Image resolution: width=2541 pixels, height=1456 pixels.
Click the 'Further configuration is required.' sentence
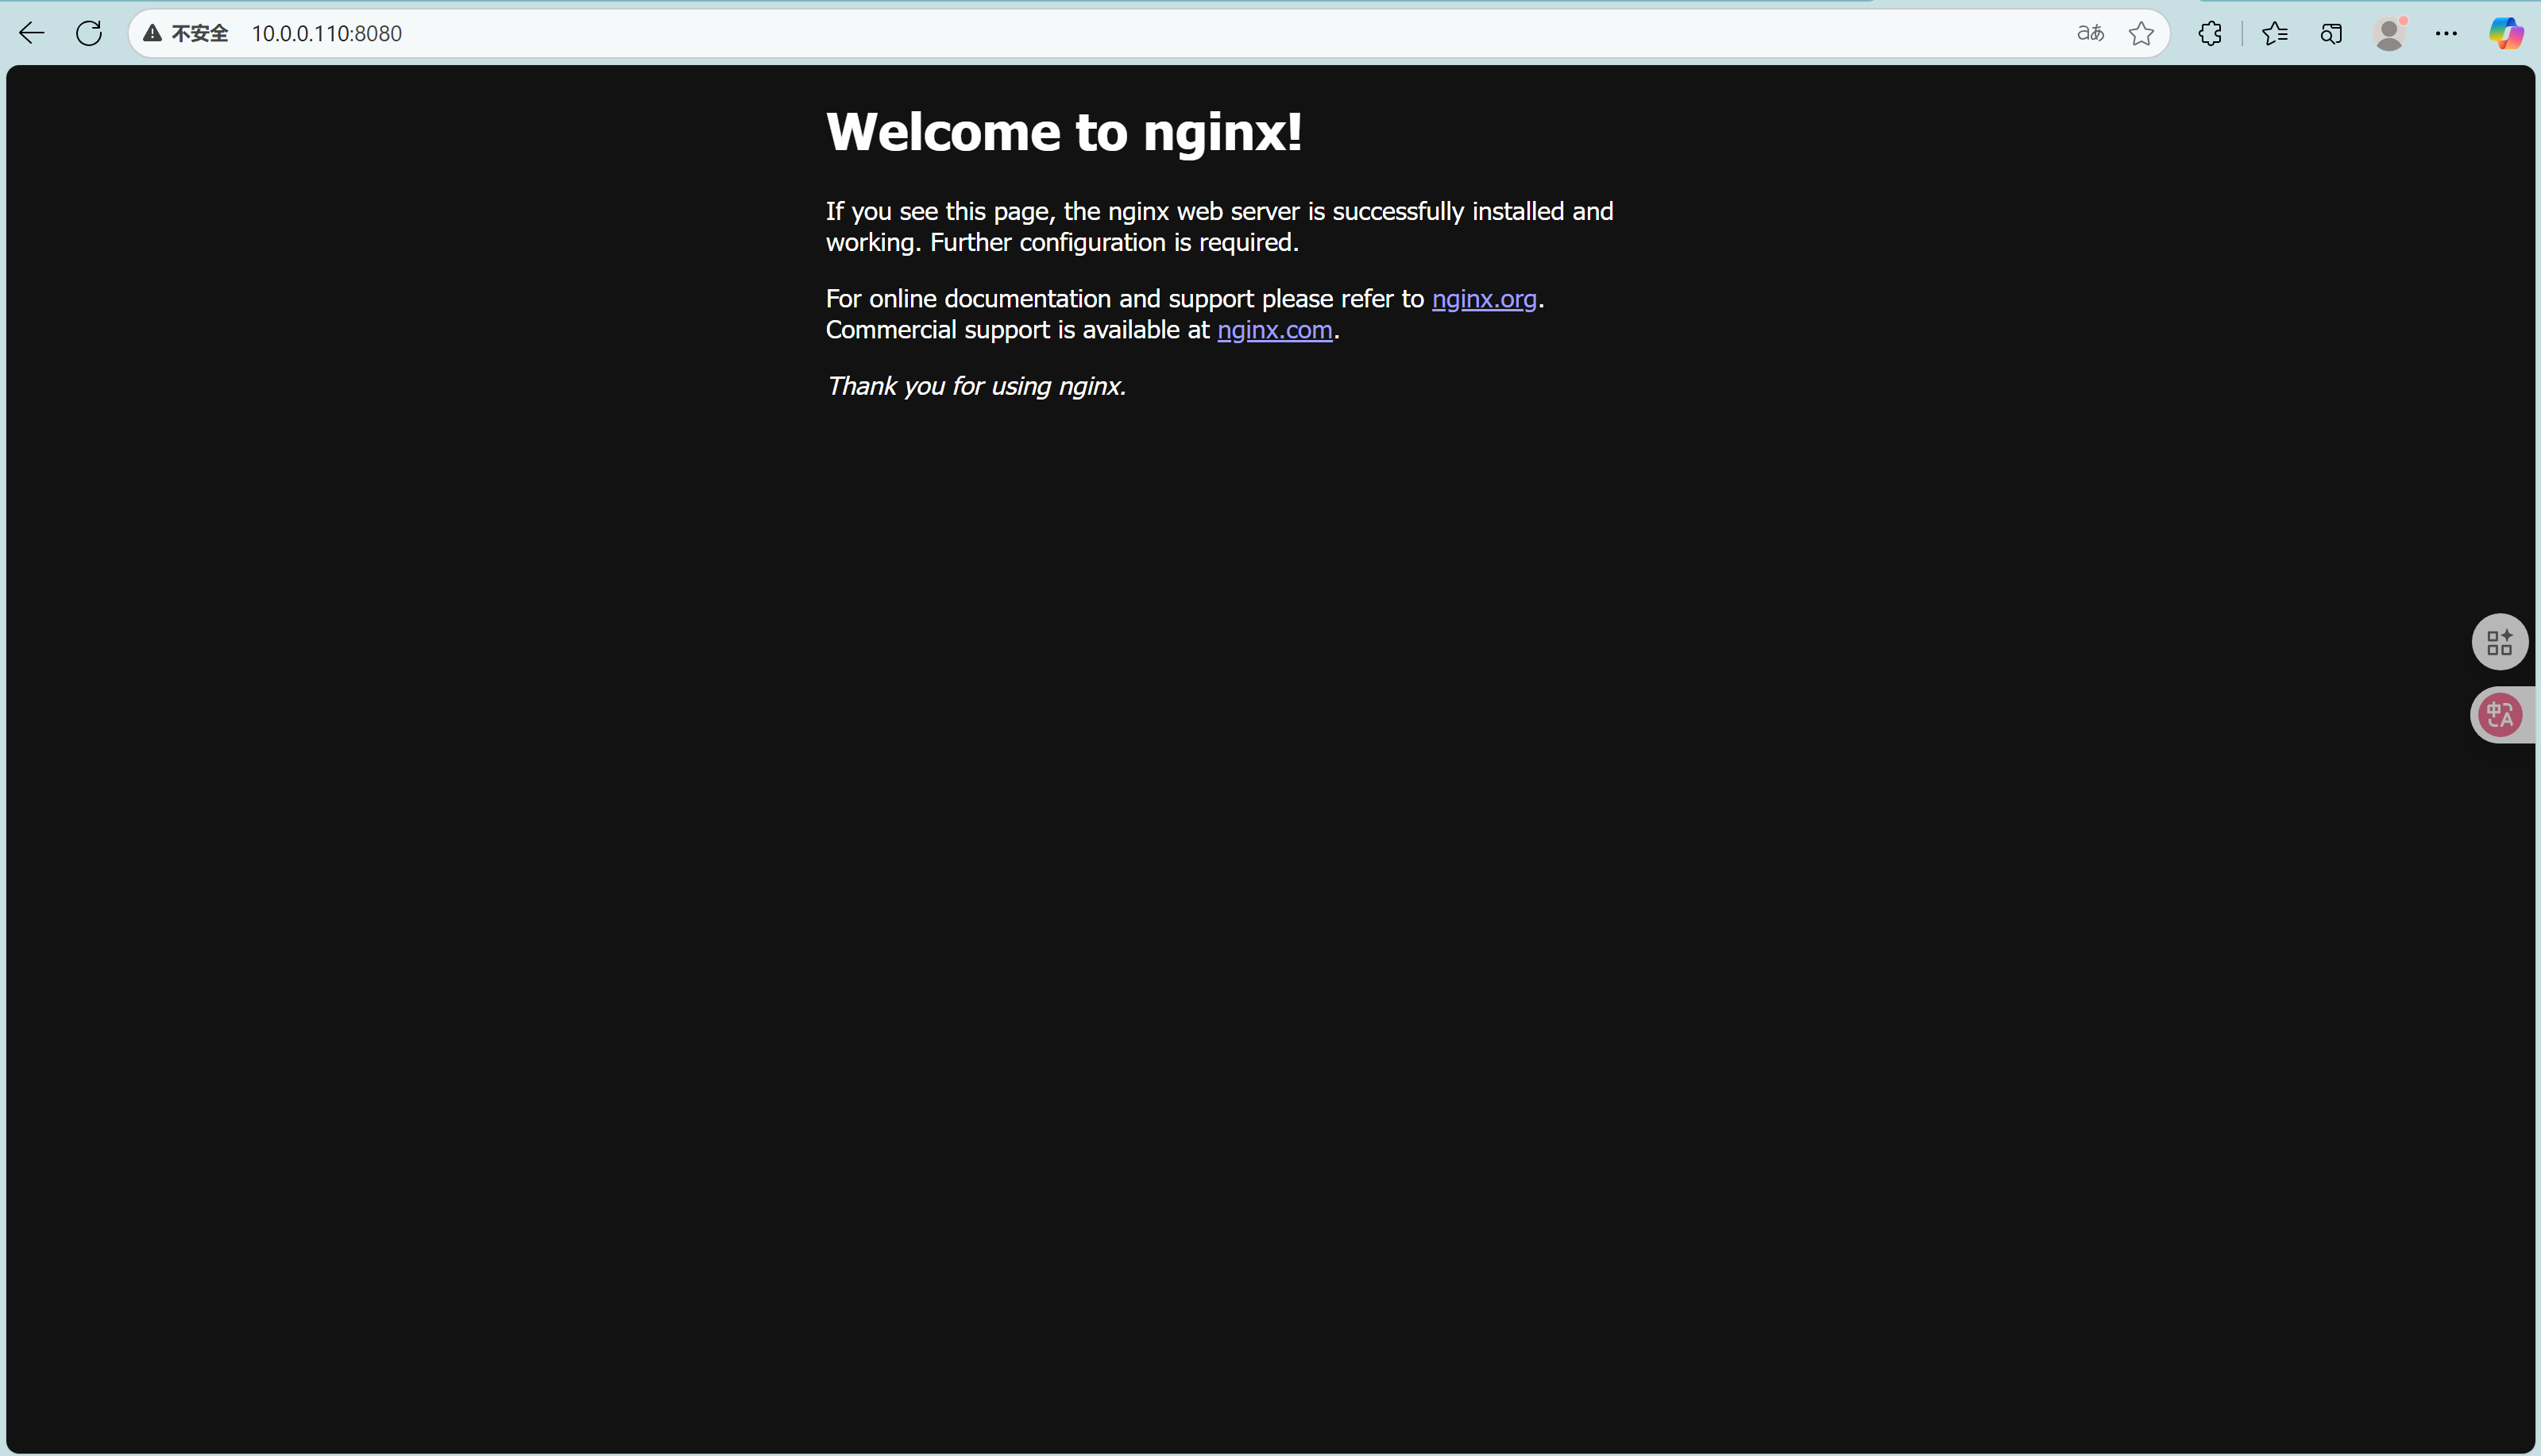(x=1114, y=243)
